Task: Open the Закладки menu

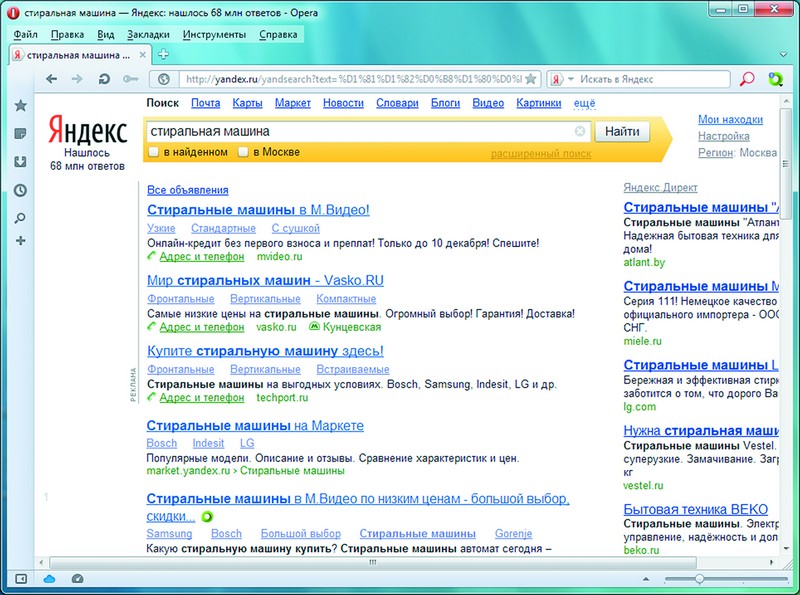Action: (x=148, y=34)
